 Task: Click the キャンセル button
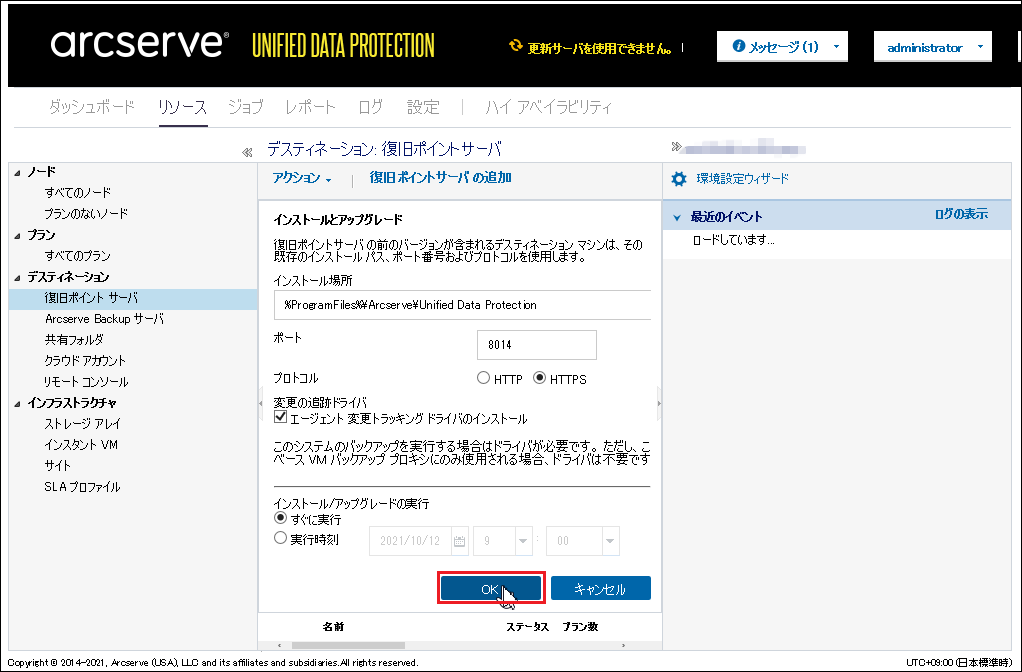[600, 589]
